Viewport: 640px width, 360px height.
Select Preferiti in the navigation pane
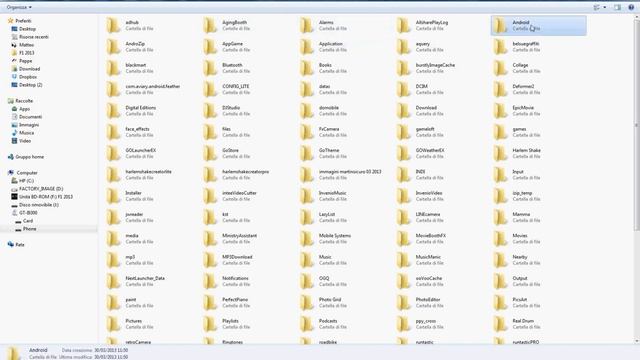(23, 21)
